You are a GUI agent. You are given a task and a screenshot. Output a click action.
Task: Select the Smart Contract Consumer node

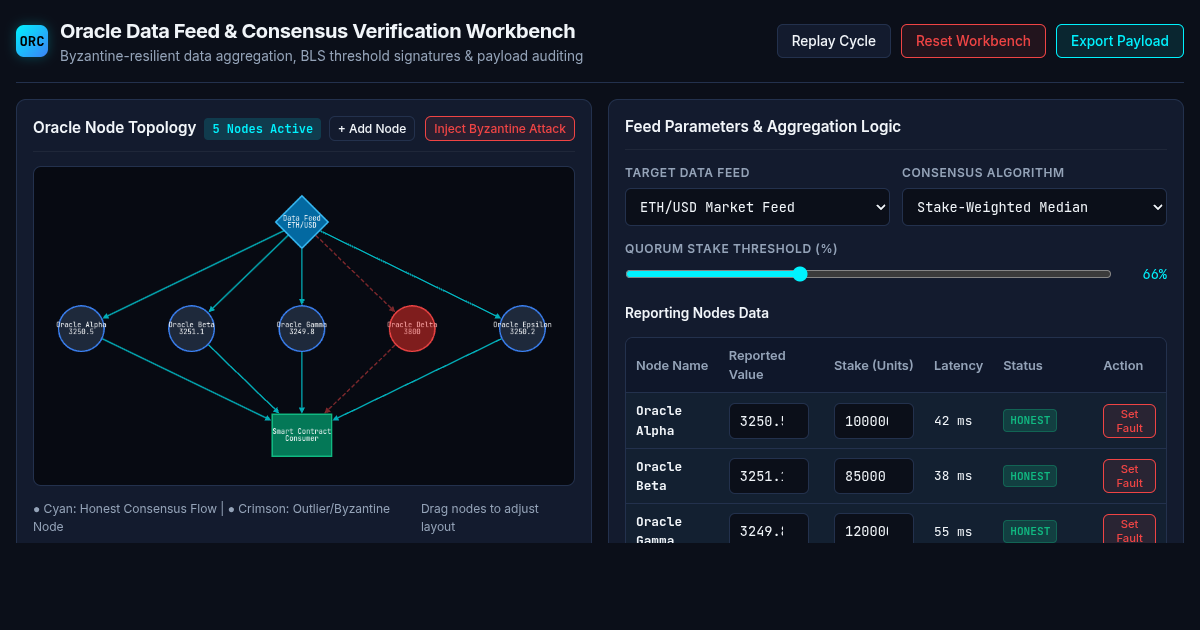[302, 435]
